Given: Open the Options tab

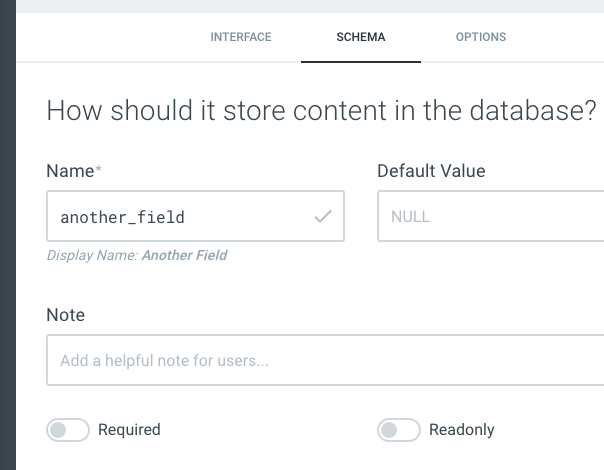Looking at the screenshot, I should [481, 37].
